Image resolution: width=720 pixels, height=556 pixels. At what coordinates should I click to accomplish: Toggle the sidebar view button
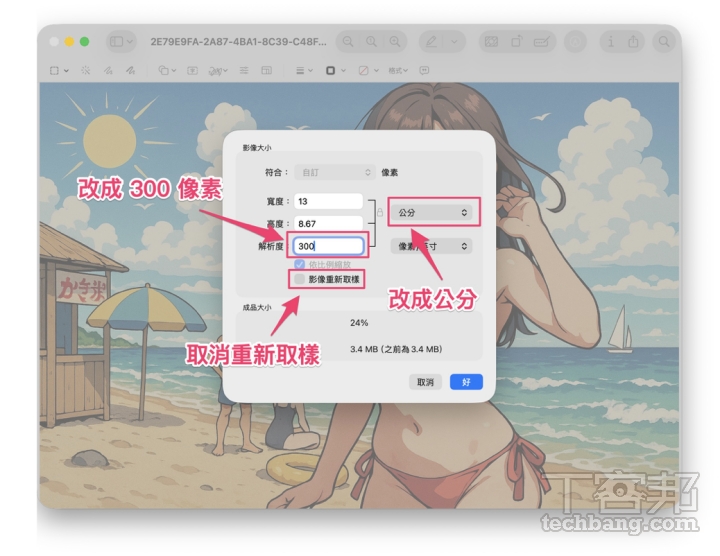click(x=117, y=42)
